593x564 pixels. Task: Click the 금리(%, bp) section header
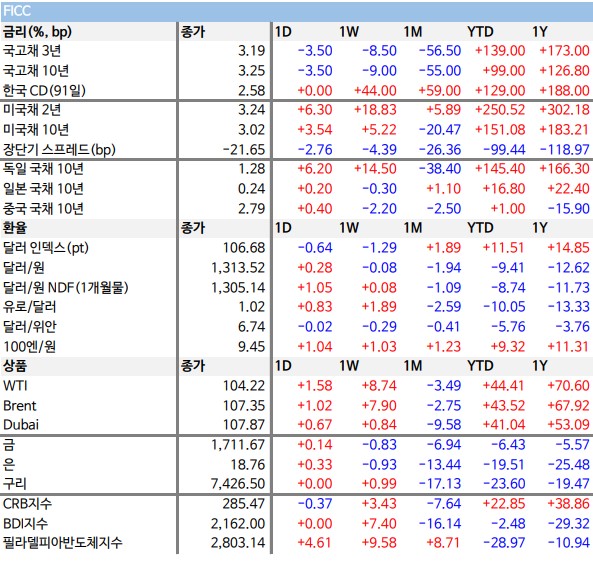coord(37,32)
